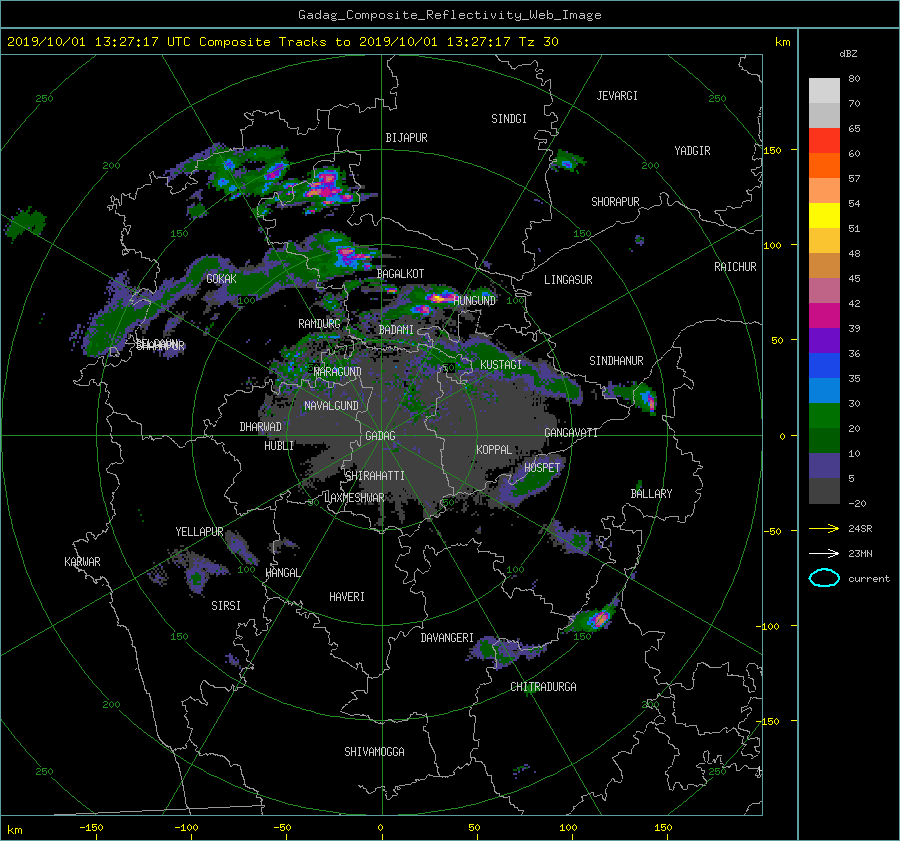Click the magenta 39 dBZ color swatch
This screenshot has height=841, width=900.
point(824,316)
